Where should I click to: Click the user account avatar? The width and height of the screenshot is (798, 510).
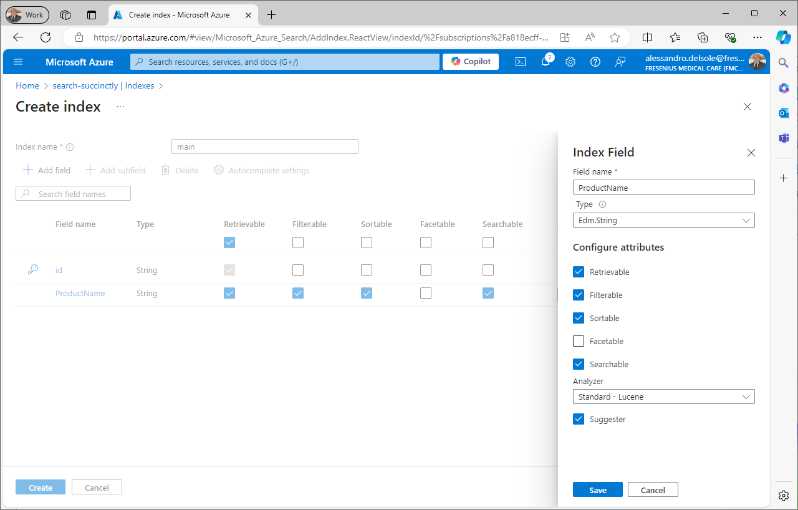[757, 61]
